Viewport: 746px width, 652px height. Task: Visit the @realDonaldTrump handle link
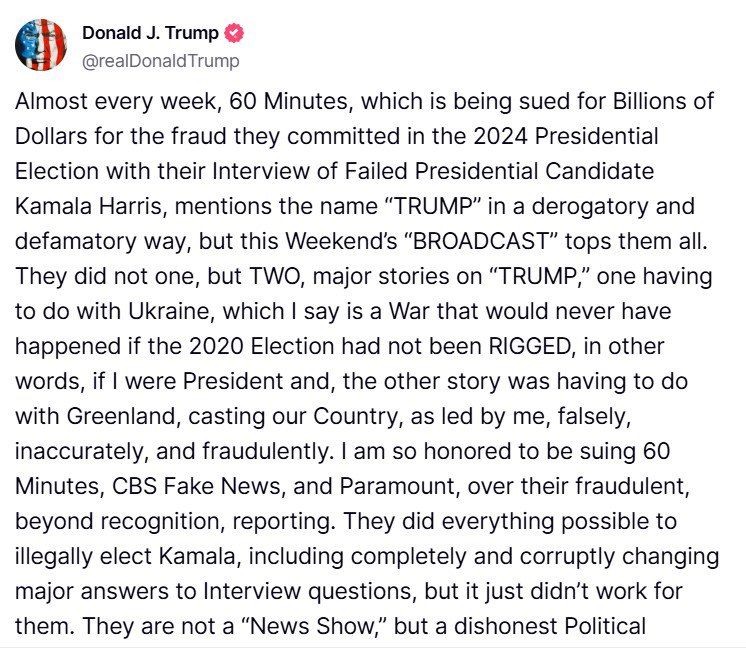coord(161,61)
